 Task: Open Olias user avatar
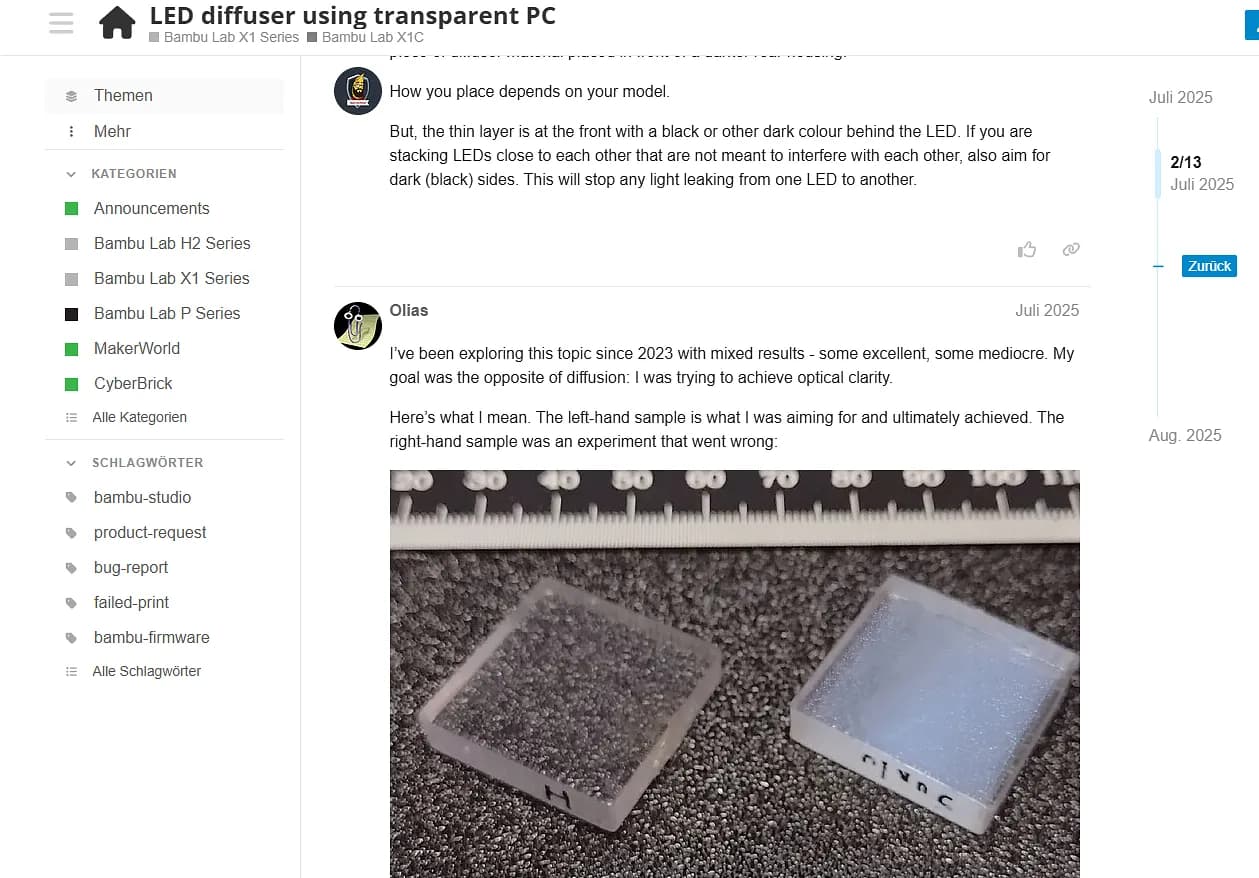358,326
